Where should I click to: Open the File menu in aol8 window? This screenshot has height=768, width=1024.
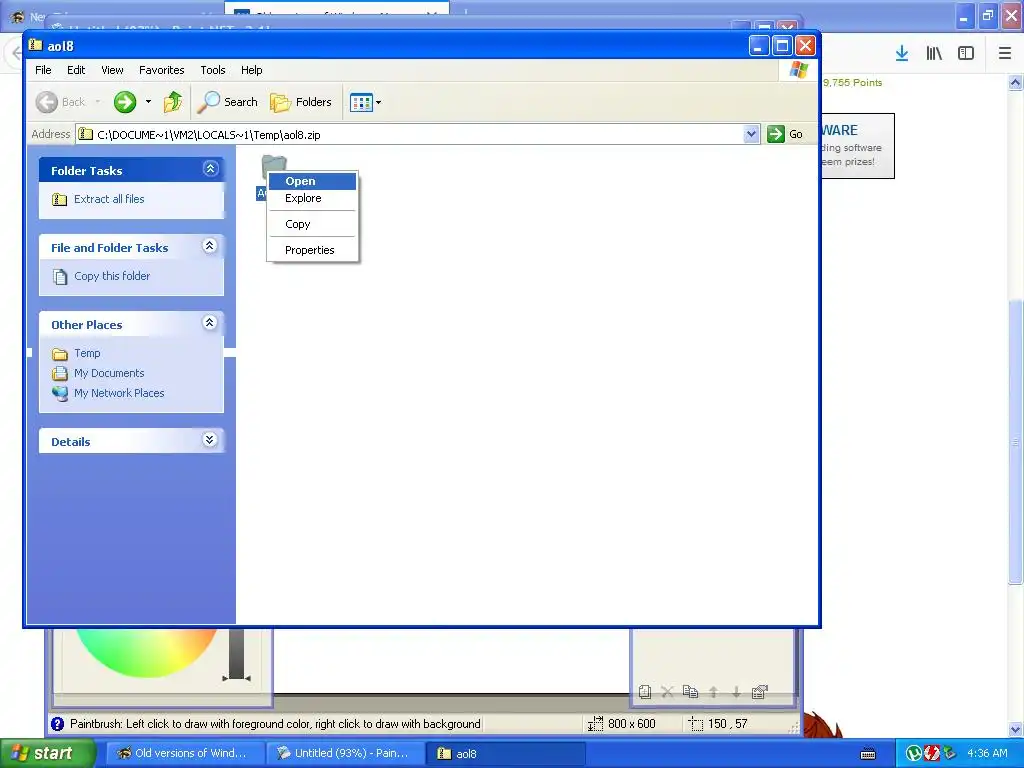click(x=43, y=70)
